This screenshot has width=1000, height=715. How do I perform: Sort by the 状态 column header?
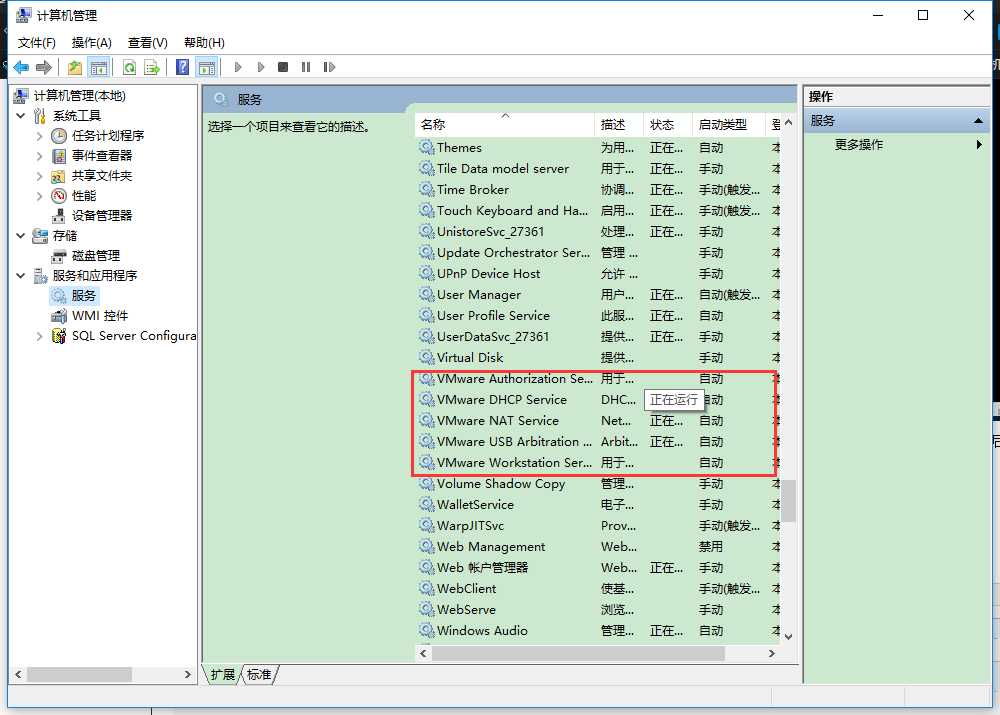coord(667,124)
